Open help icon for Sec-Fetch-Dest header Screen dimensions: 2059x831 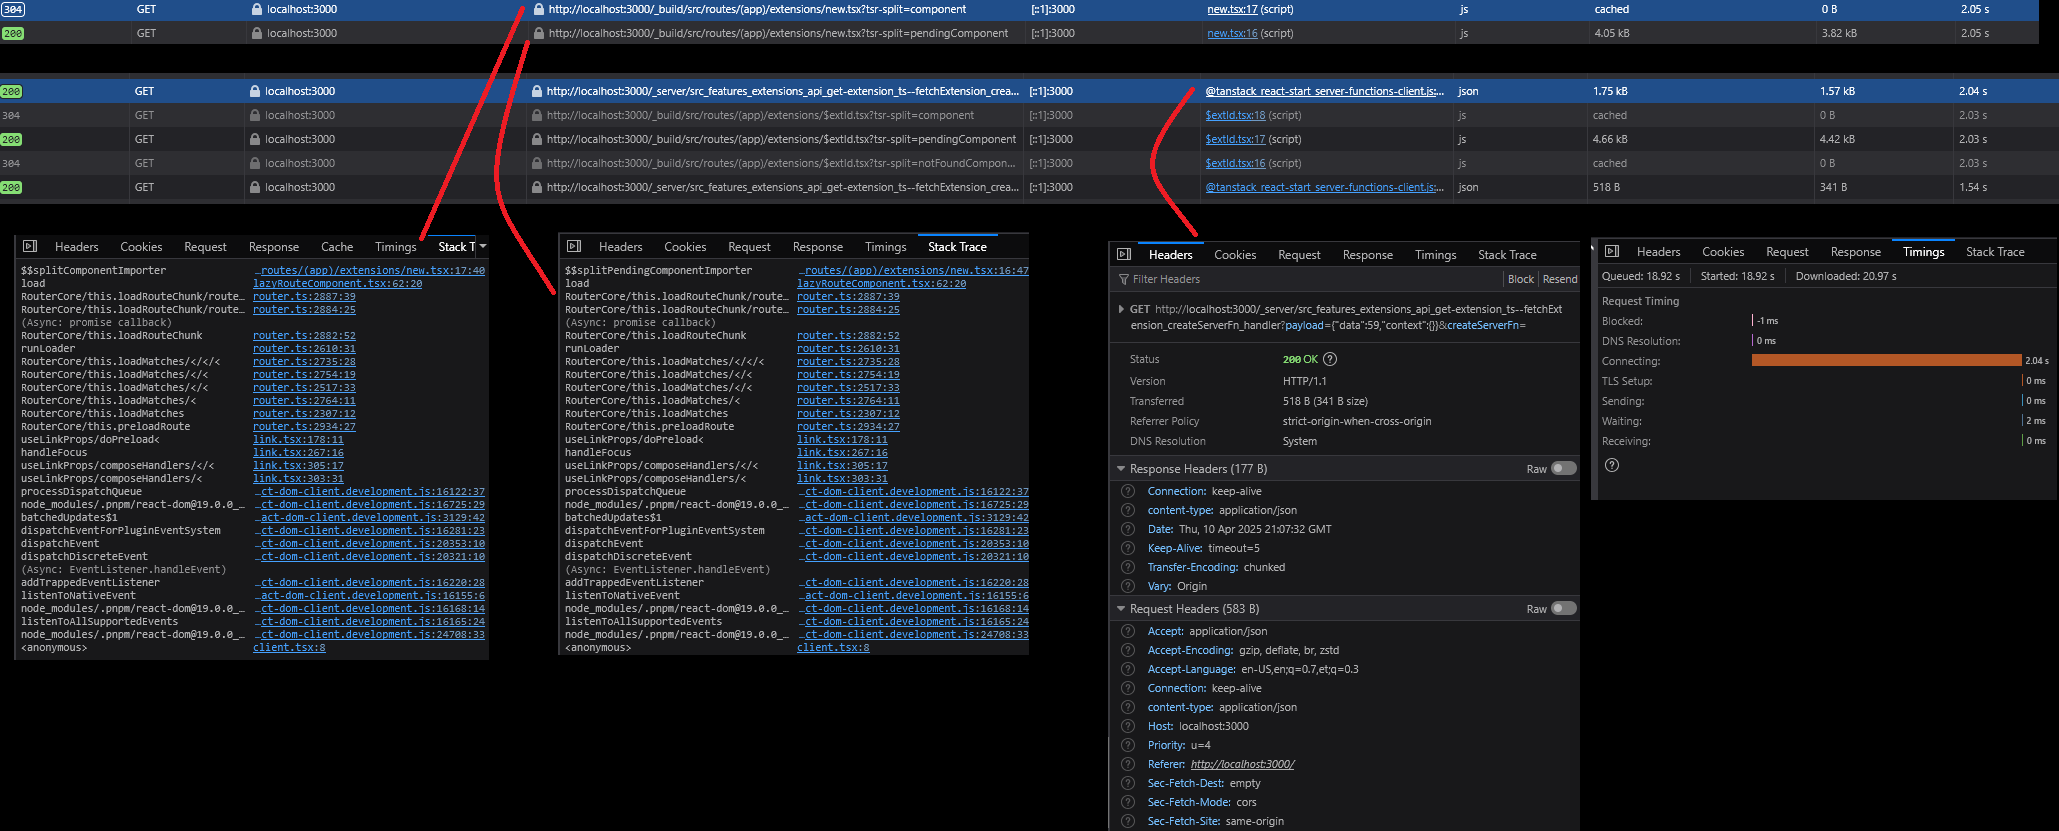point(1128,783)
